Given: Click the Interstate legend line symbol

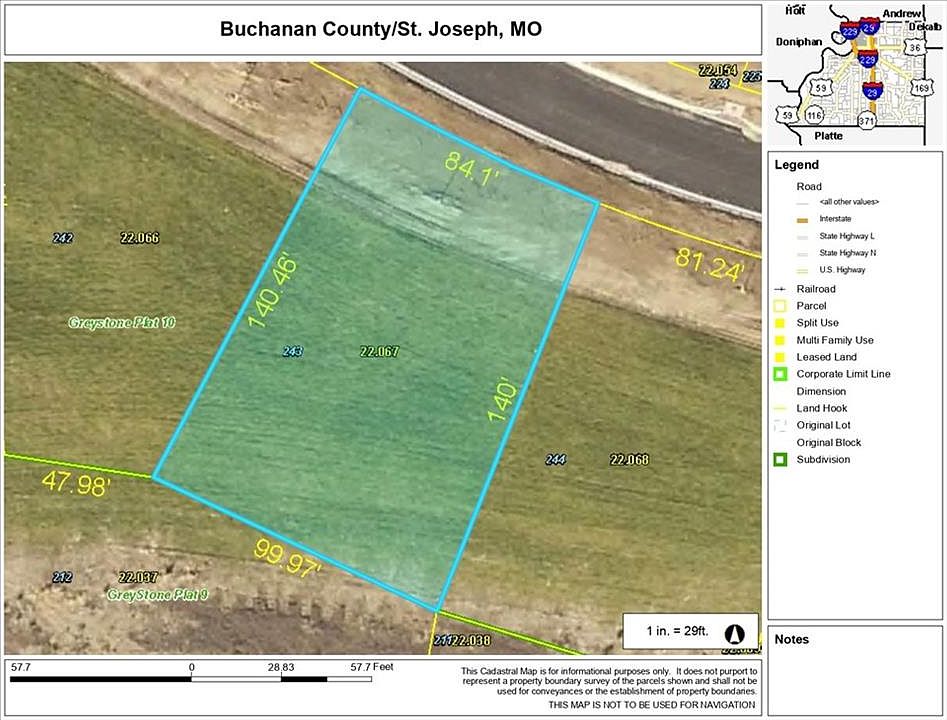Looking at the screenshot, I should point(803,220).
